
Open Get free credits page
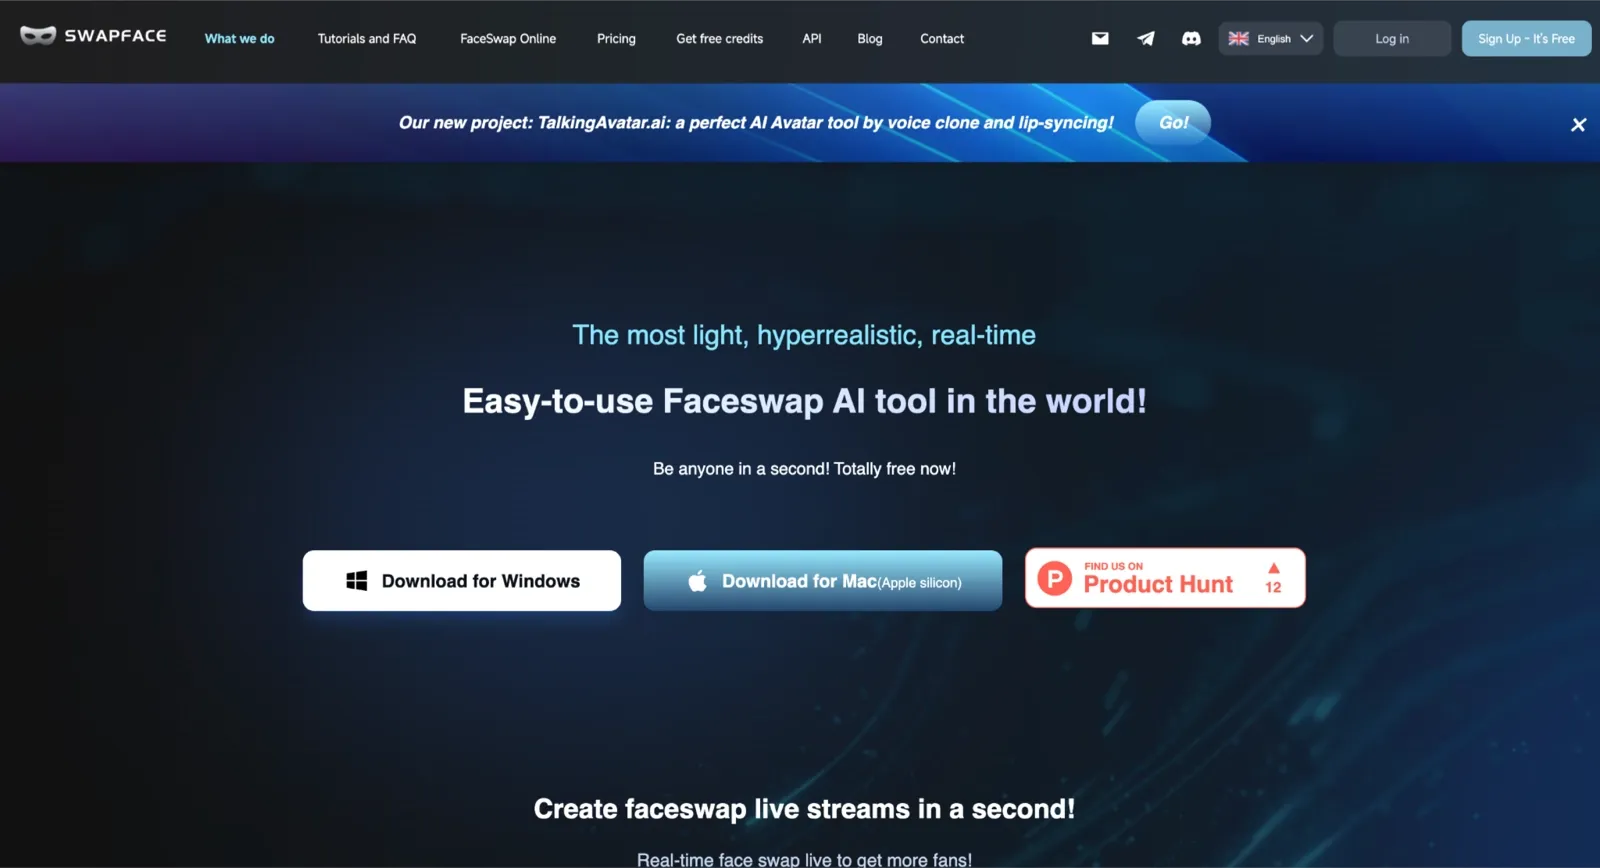pos(719,38)
